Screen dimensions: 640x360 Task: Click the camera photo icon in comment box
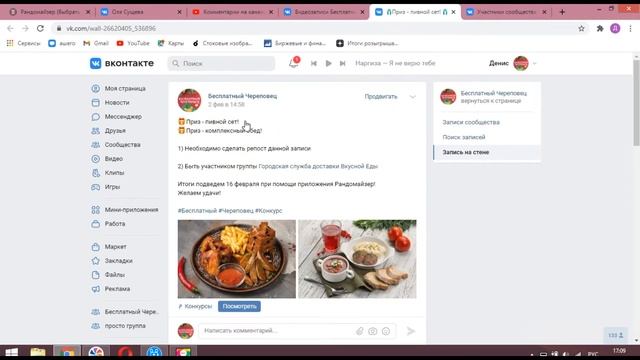[x=373, y=331]
